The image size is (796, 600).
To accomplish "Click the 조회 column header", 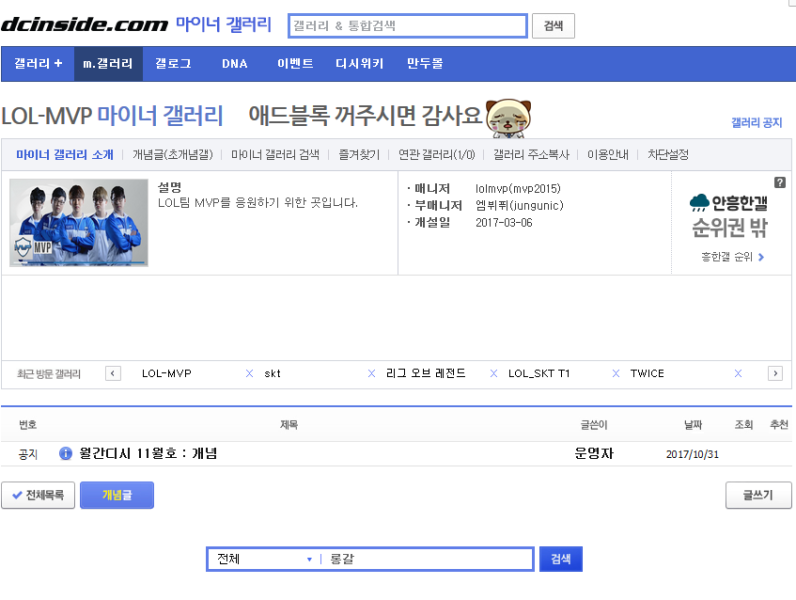I will [x=744, y=424].
